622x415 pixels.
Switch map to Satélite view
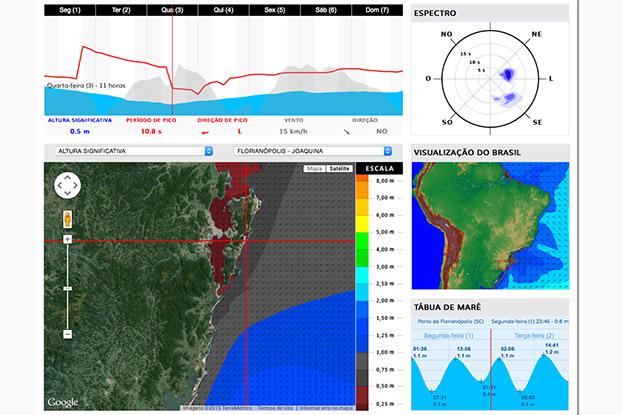[x=340, y=169]
